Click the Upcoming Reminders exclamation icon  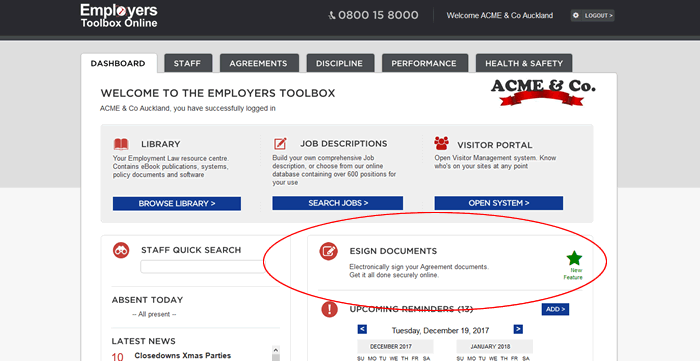(329, 309)
